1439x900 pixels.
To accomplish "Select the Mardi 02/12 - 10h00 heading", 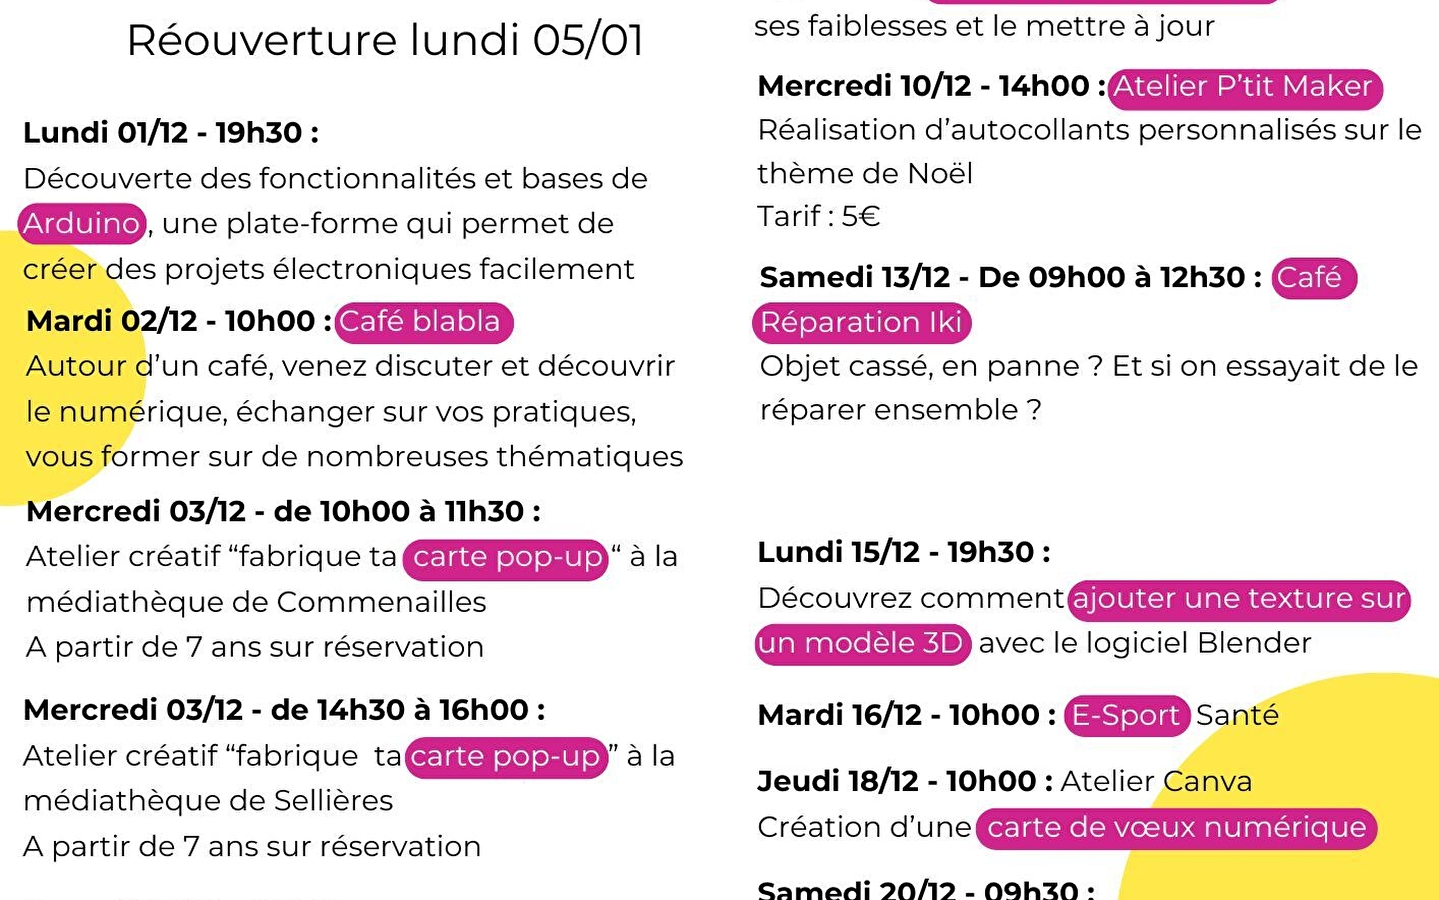I will click(178, 321).
